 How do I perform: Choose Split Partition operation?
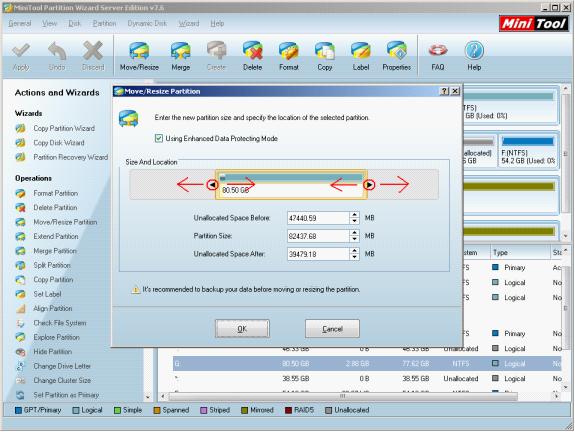pos(52,265)
